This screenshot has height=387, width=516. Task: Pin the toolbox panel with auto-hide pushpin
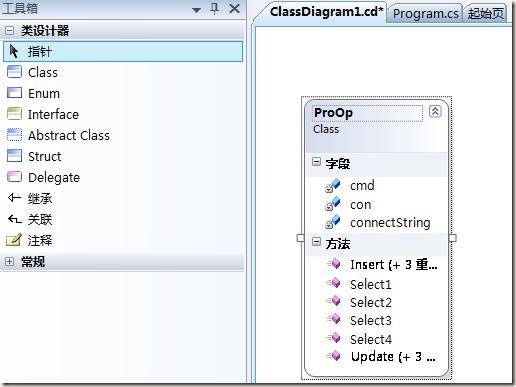point(215,9)
